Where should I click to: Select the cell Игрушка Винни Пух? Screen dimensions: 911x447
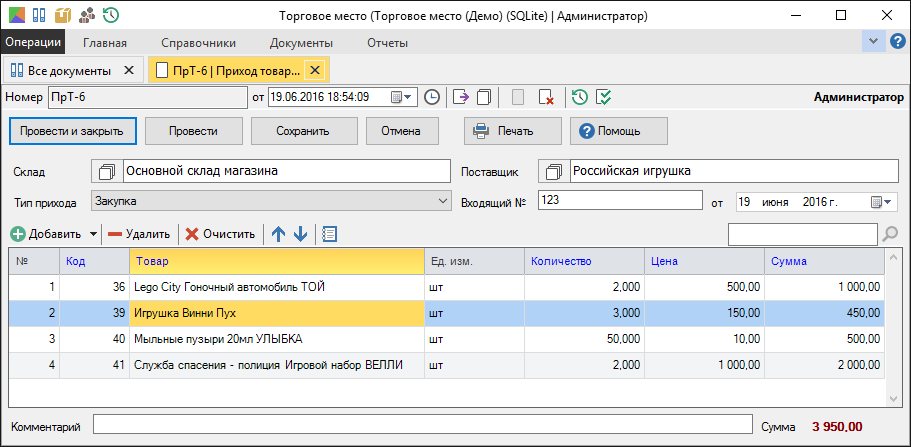pyautogui.click(x=277, y=313)
